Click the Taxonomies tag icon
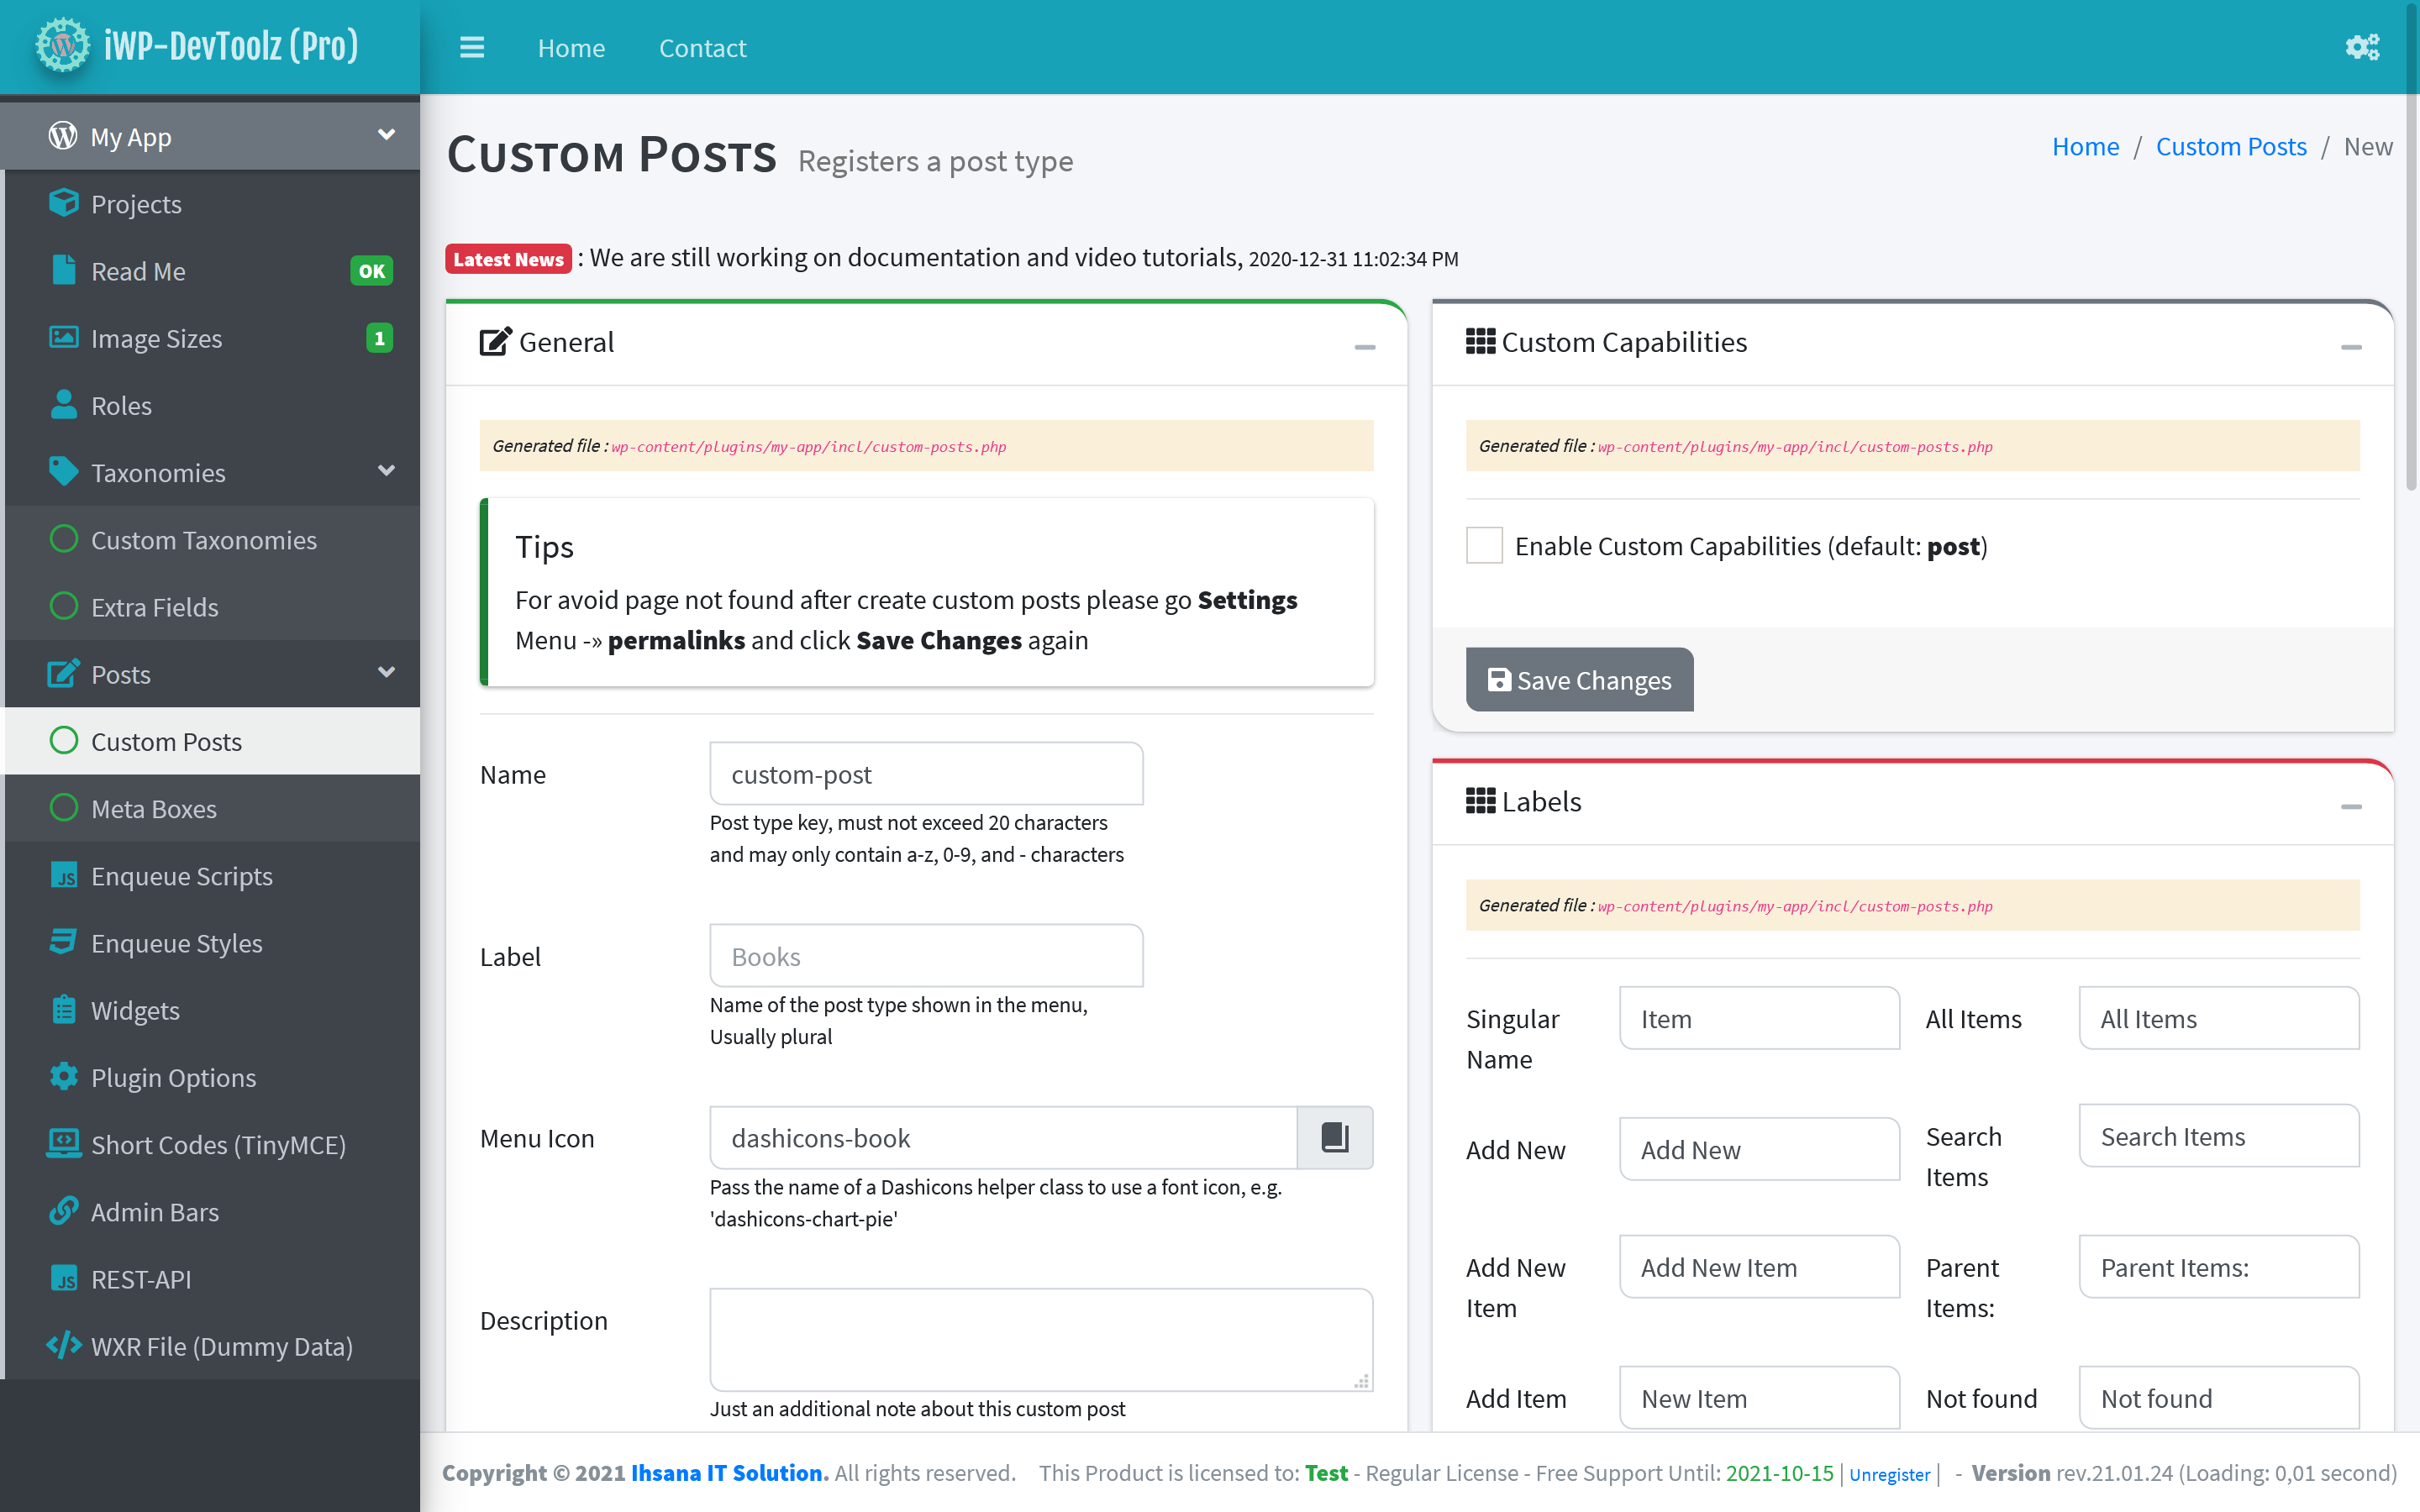 (x=63, y=471)
